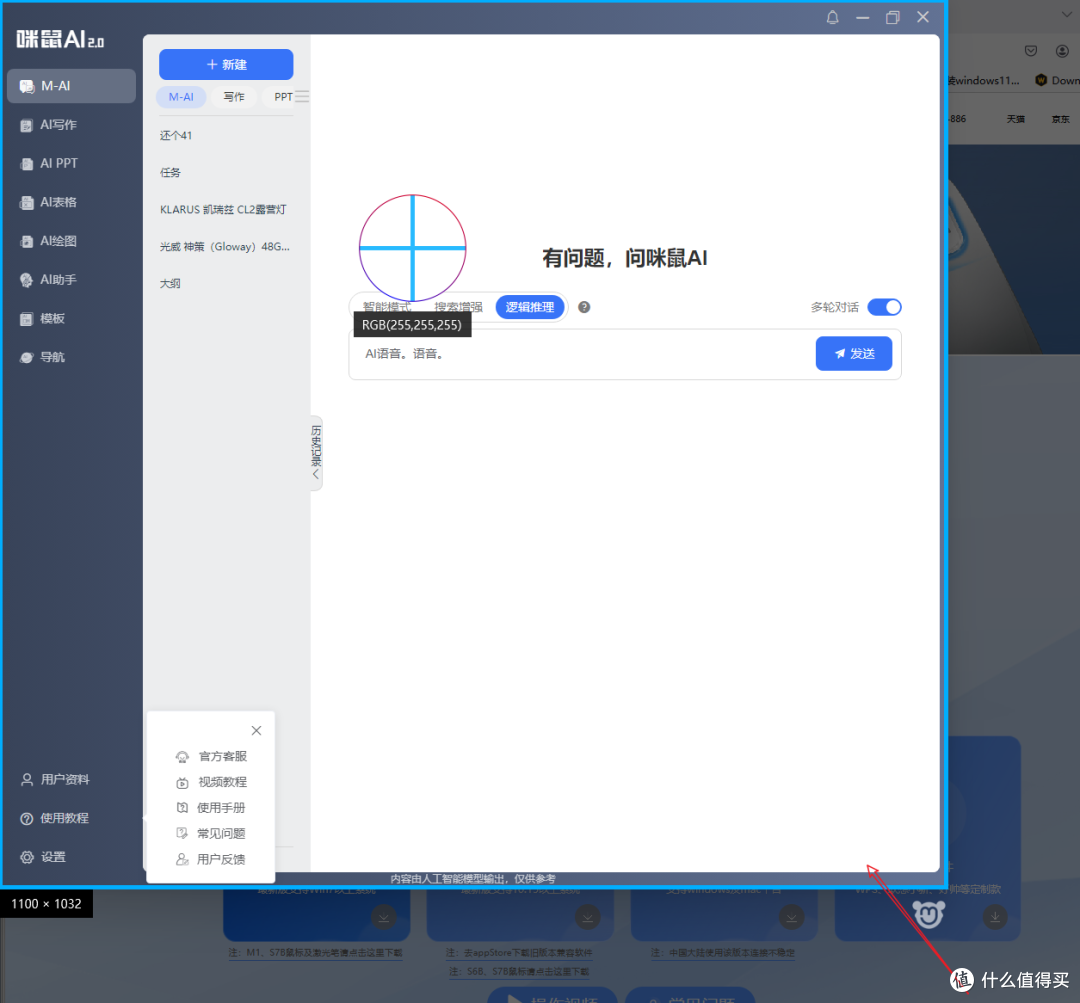1080x1003 pixels.
Task: Toggle the 多轮对话 switch
Action: tap(884, 307)
